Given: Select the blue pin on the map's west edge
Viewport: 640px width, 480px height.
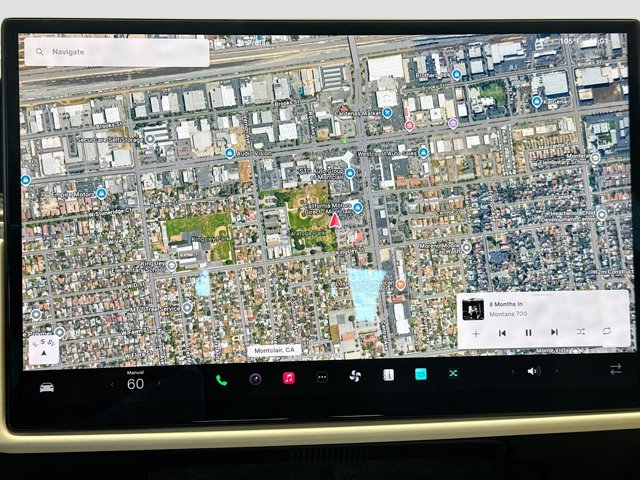Looking at the screenshot, I should tap(26, 180).
